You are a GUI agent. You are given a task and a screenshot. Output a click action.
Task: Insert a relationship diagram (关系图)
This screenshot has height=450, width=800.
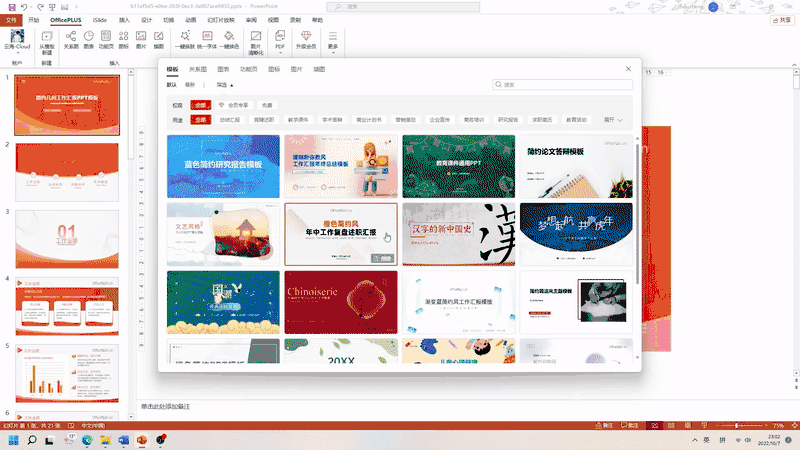(x=71, y=40)
